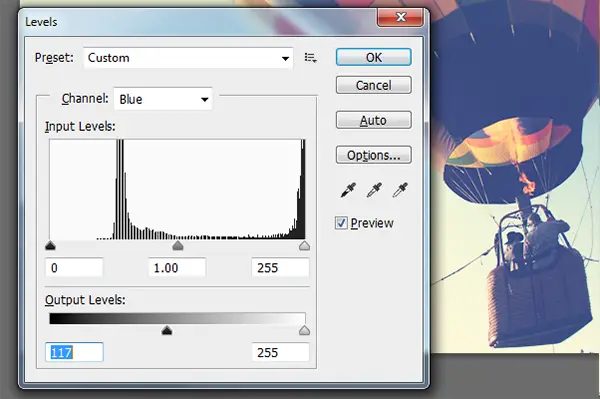This screenshot has height=399, width=600.
Task: Click the output white slider handle
Action: point(304,331)
